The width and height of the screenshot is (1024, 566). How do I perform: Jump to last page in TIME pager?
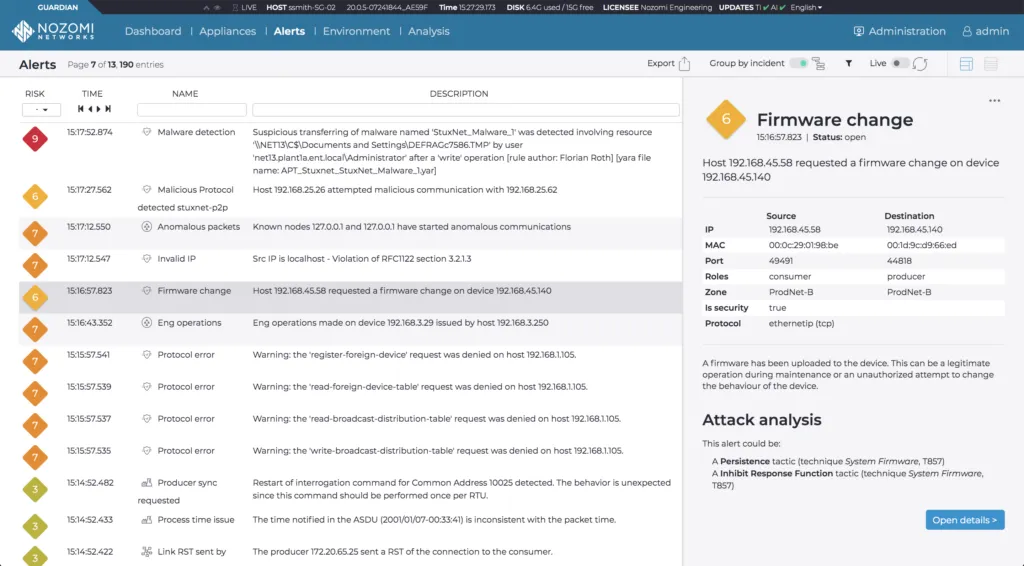coord(108,109)
